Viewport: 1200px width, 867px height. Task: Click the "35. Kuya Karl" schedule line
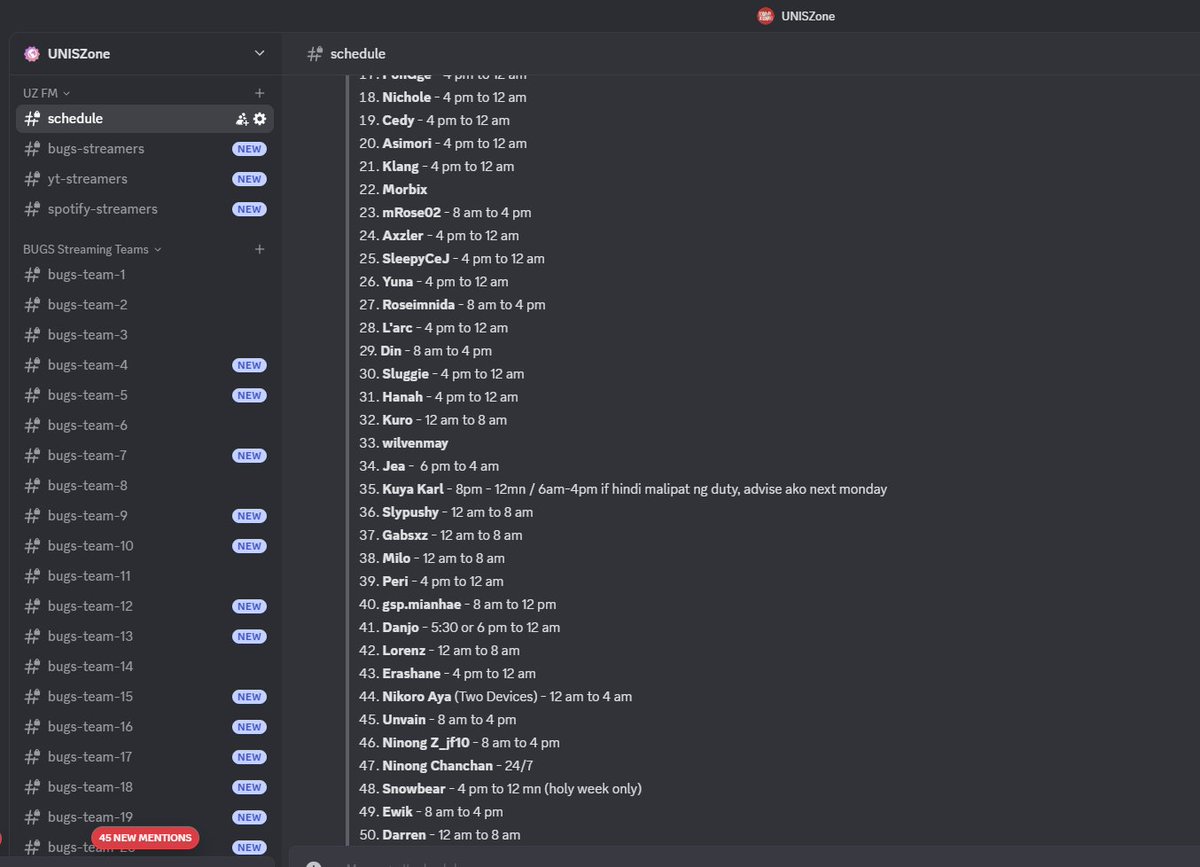pos(623,489)
